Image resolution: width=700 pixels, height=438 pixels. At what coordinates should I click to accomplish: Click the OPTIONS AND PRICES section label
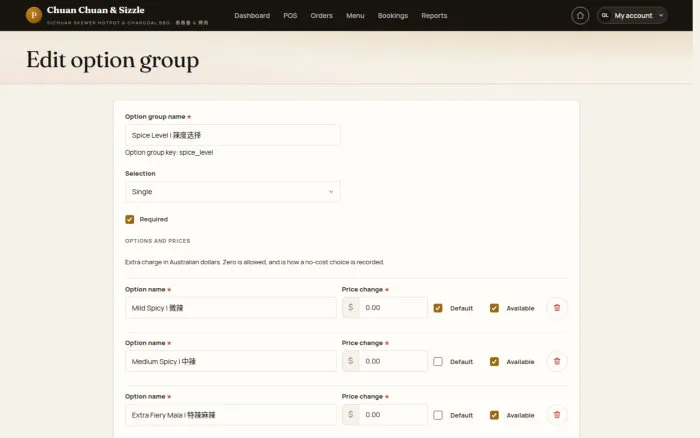pos(158,241)
